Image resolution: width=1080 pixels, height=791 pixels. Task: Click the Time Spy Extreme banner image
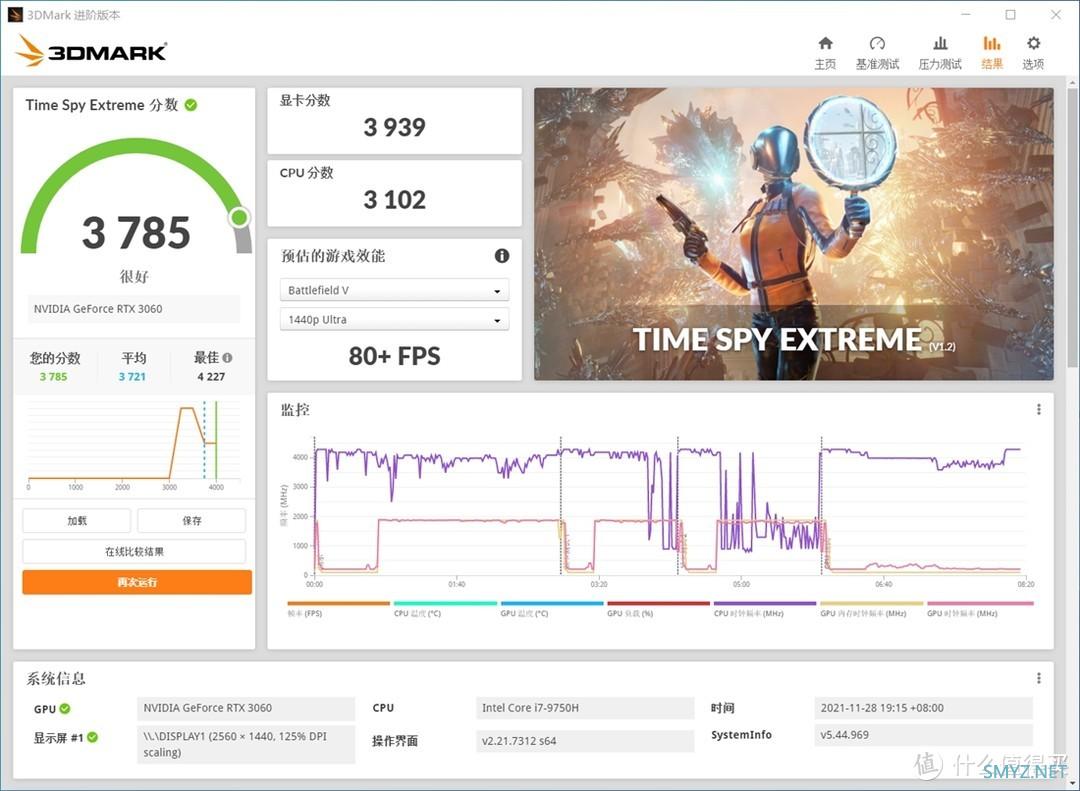click(793, 234)
